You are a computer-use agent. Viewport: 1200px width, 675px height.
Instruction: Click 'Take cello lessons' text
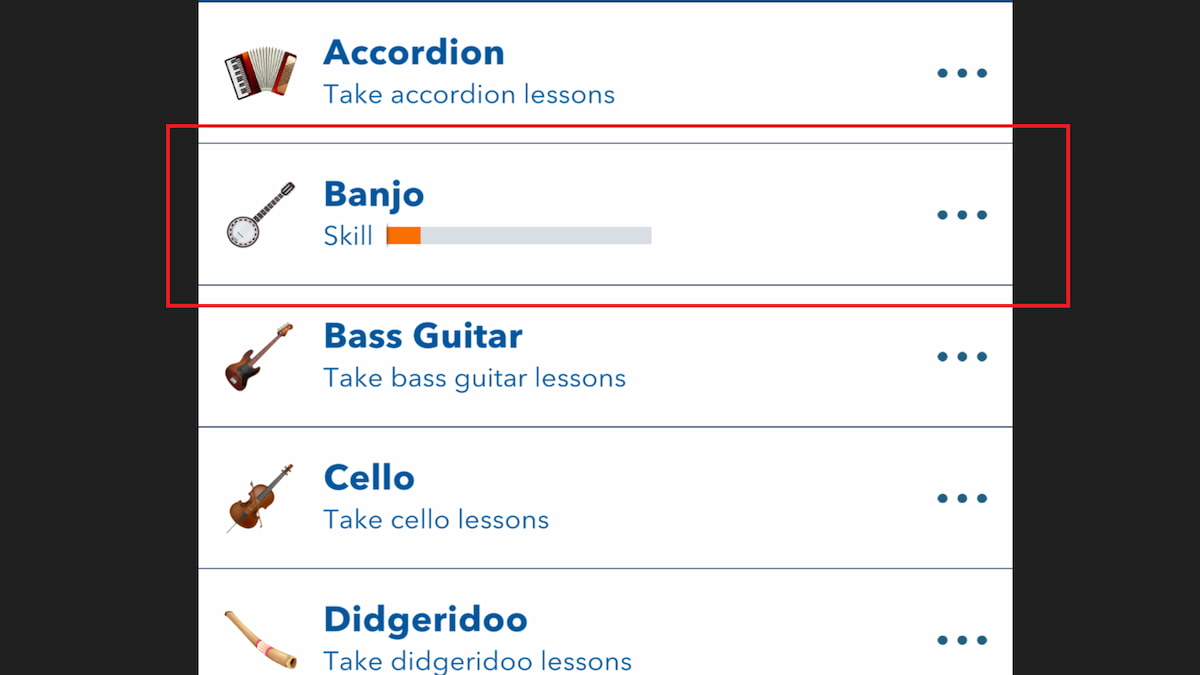tap(436, 520)
